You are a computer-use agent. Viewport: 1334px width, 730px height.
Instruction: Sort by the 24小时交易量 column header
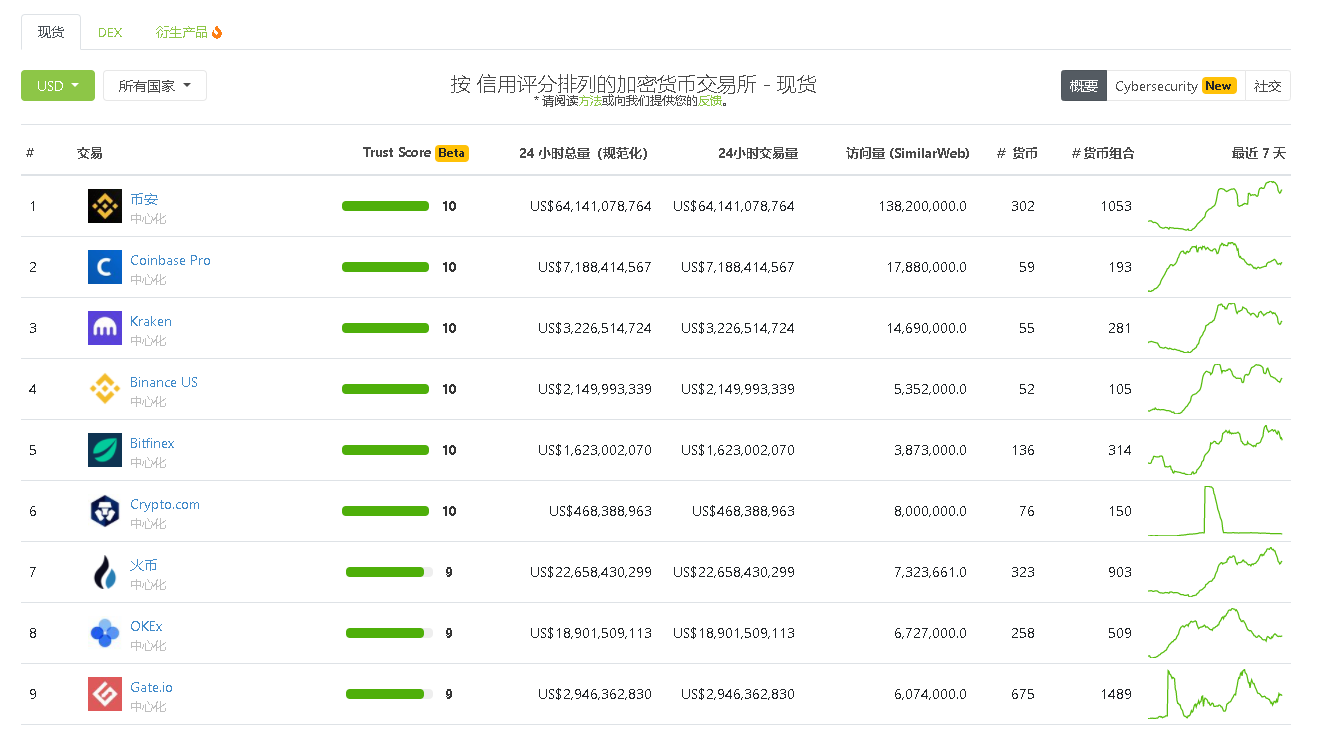tap(758, 153)
